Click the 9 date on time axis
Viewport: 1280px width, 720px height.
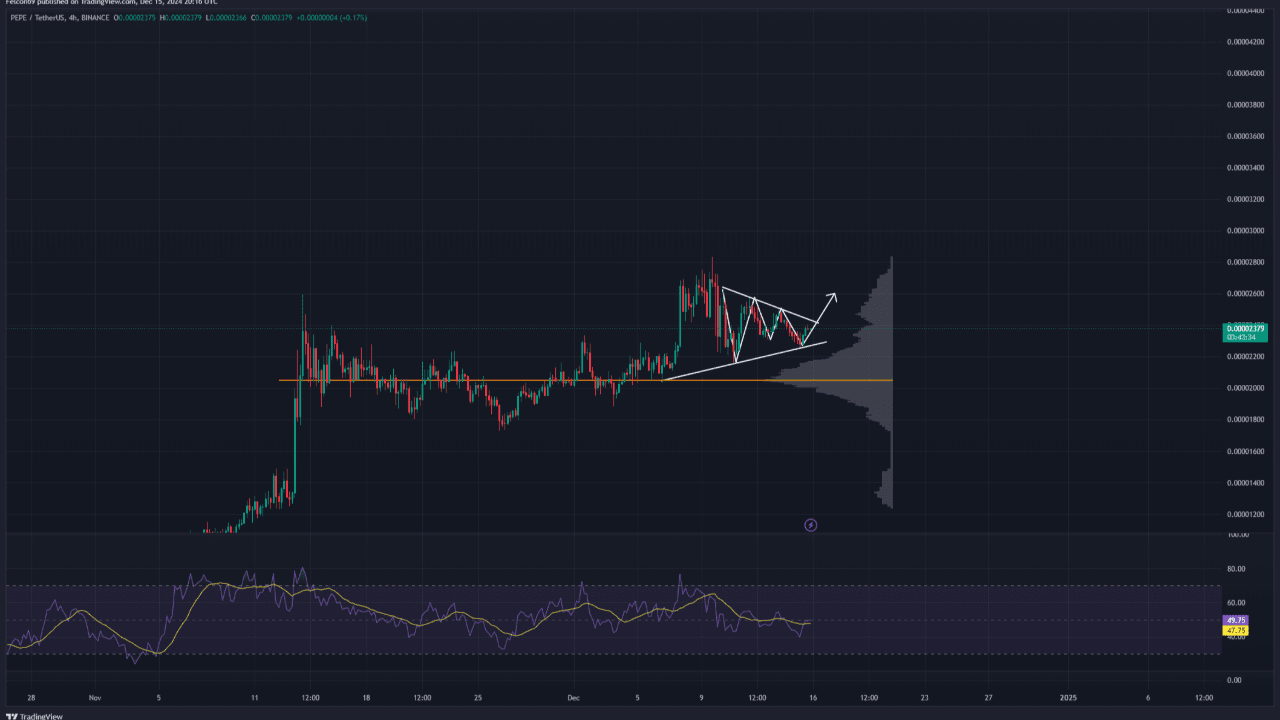click(701, 698)
